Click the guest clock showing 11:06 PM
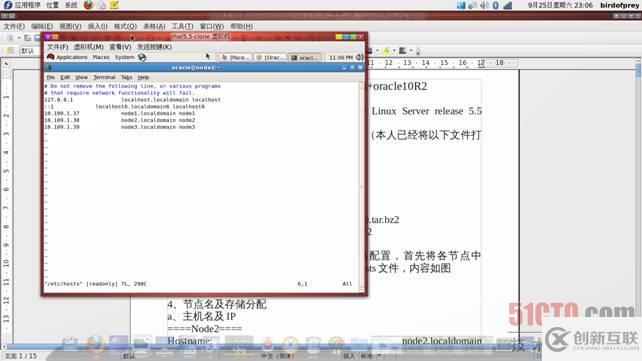This screenshot has height=361, width=642. tap(341, 58)
